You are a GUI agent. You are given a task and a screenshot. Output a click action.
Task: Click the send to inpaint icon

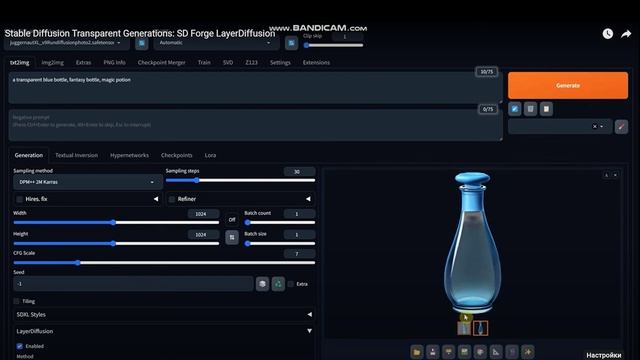click(x=464, y=352)
